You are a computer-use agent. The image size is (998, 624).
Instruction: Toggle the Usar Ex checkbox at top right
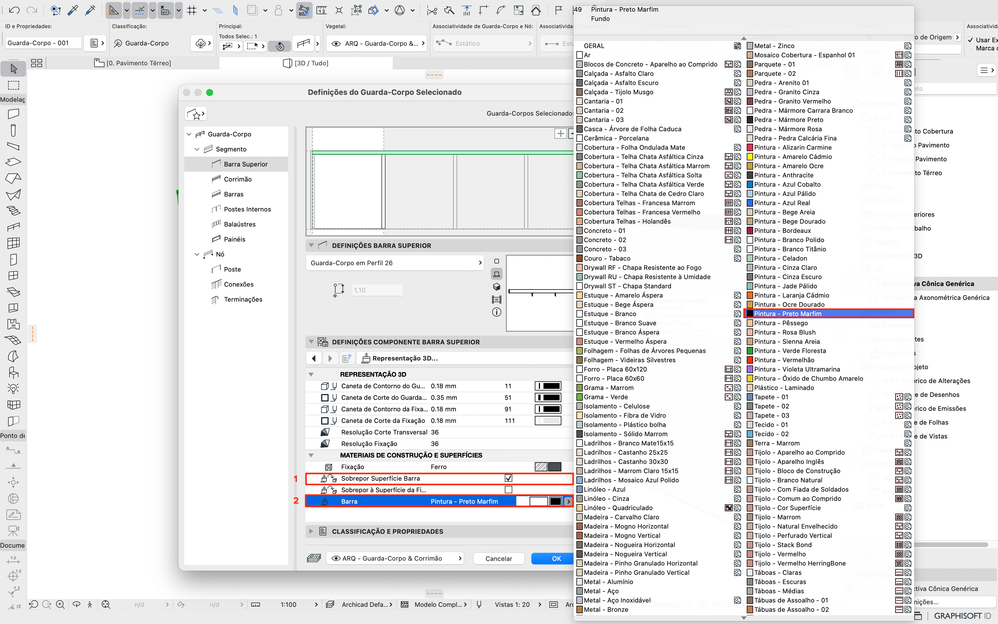pos(970,39)
